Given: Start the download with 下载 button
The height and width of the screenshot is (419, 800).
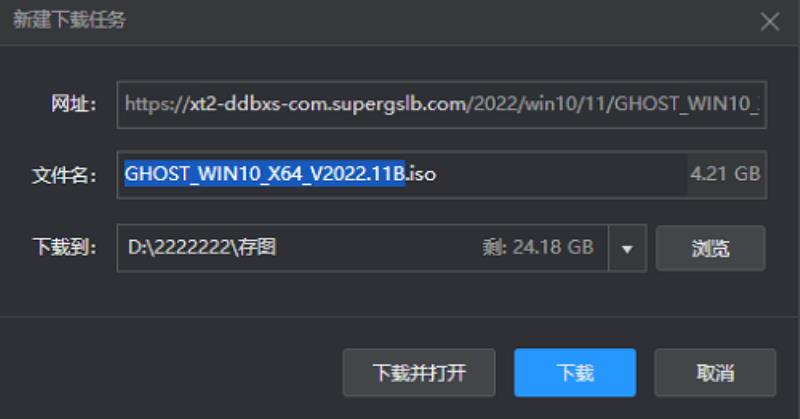Looking at the screenshot, I should coord(575,373).
